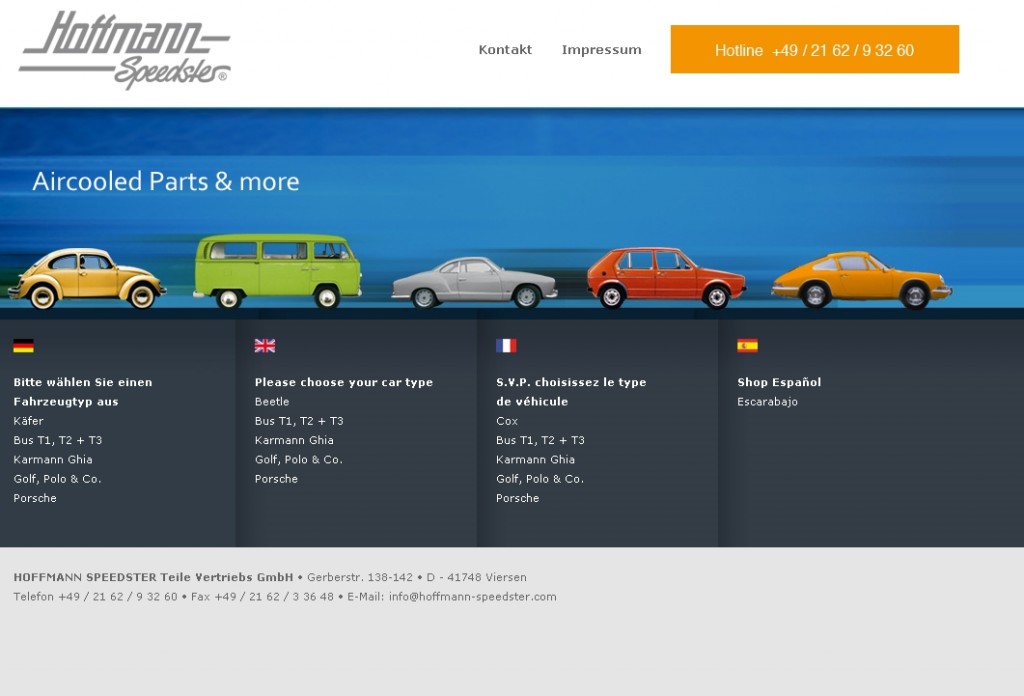Open Escarabajo in the Spanish shop

point(767,402)
